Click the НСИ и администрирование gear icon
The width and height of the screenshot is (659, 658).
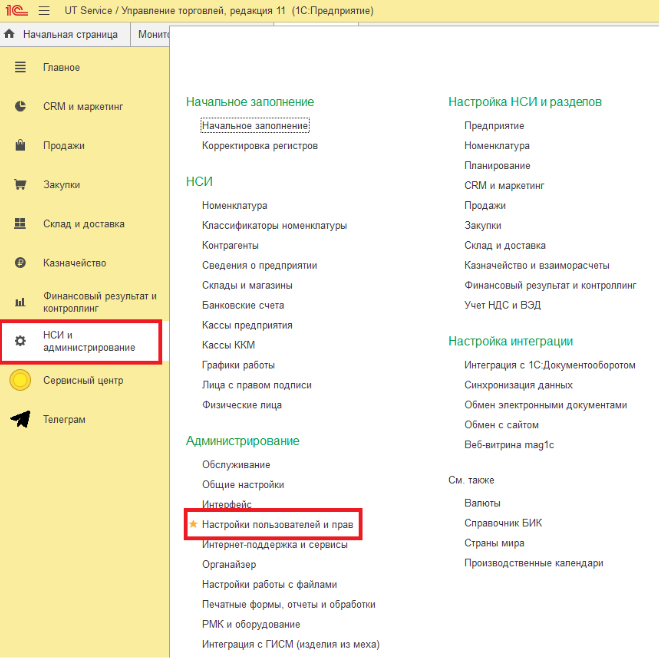pos(20,341)
